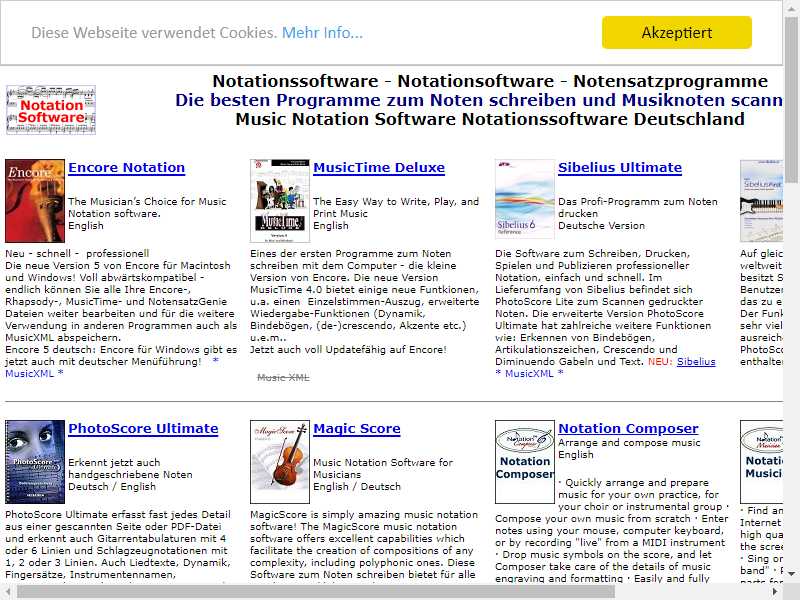The image size is (800, 600).
Task: Click 'Neu - schnell - professionell' text
Action: [77, 254]
